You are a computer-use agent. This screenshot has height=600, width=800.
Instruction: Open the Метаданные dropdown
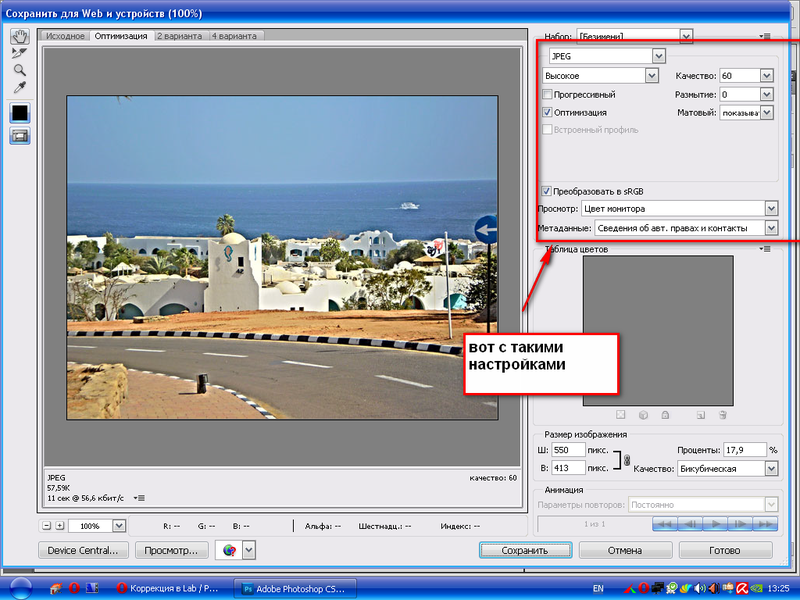pyautogui.click(x=770, y=228)
